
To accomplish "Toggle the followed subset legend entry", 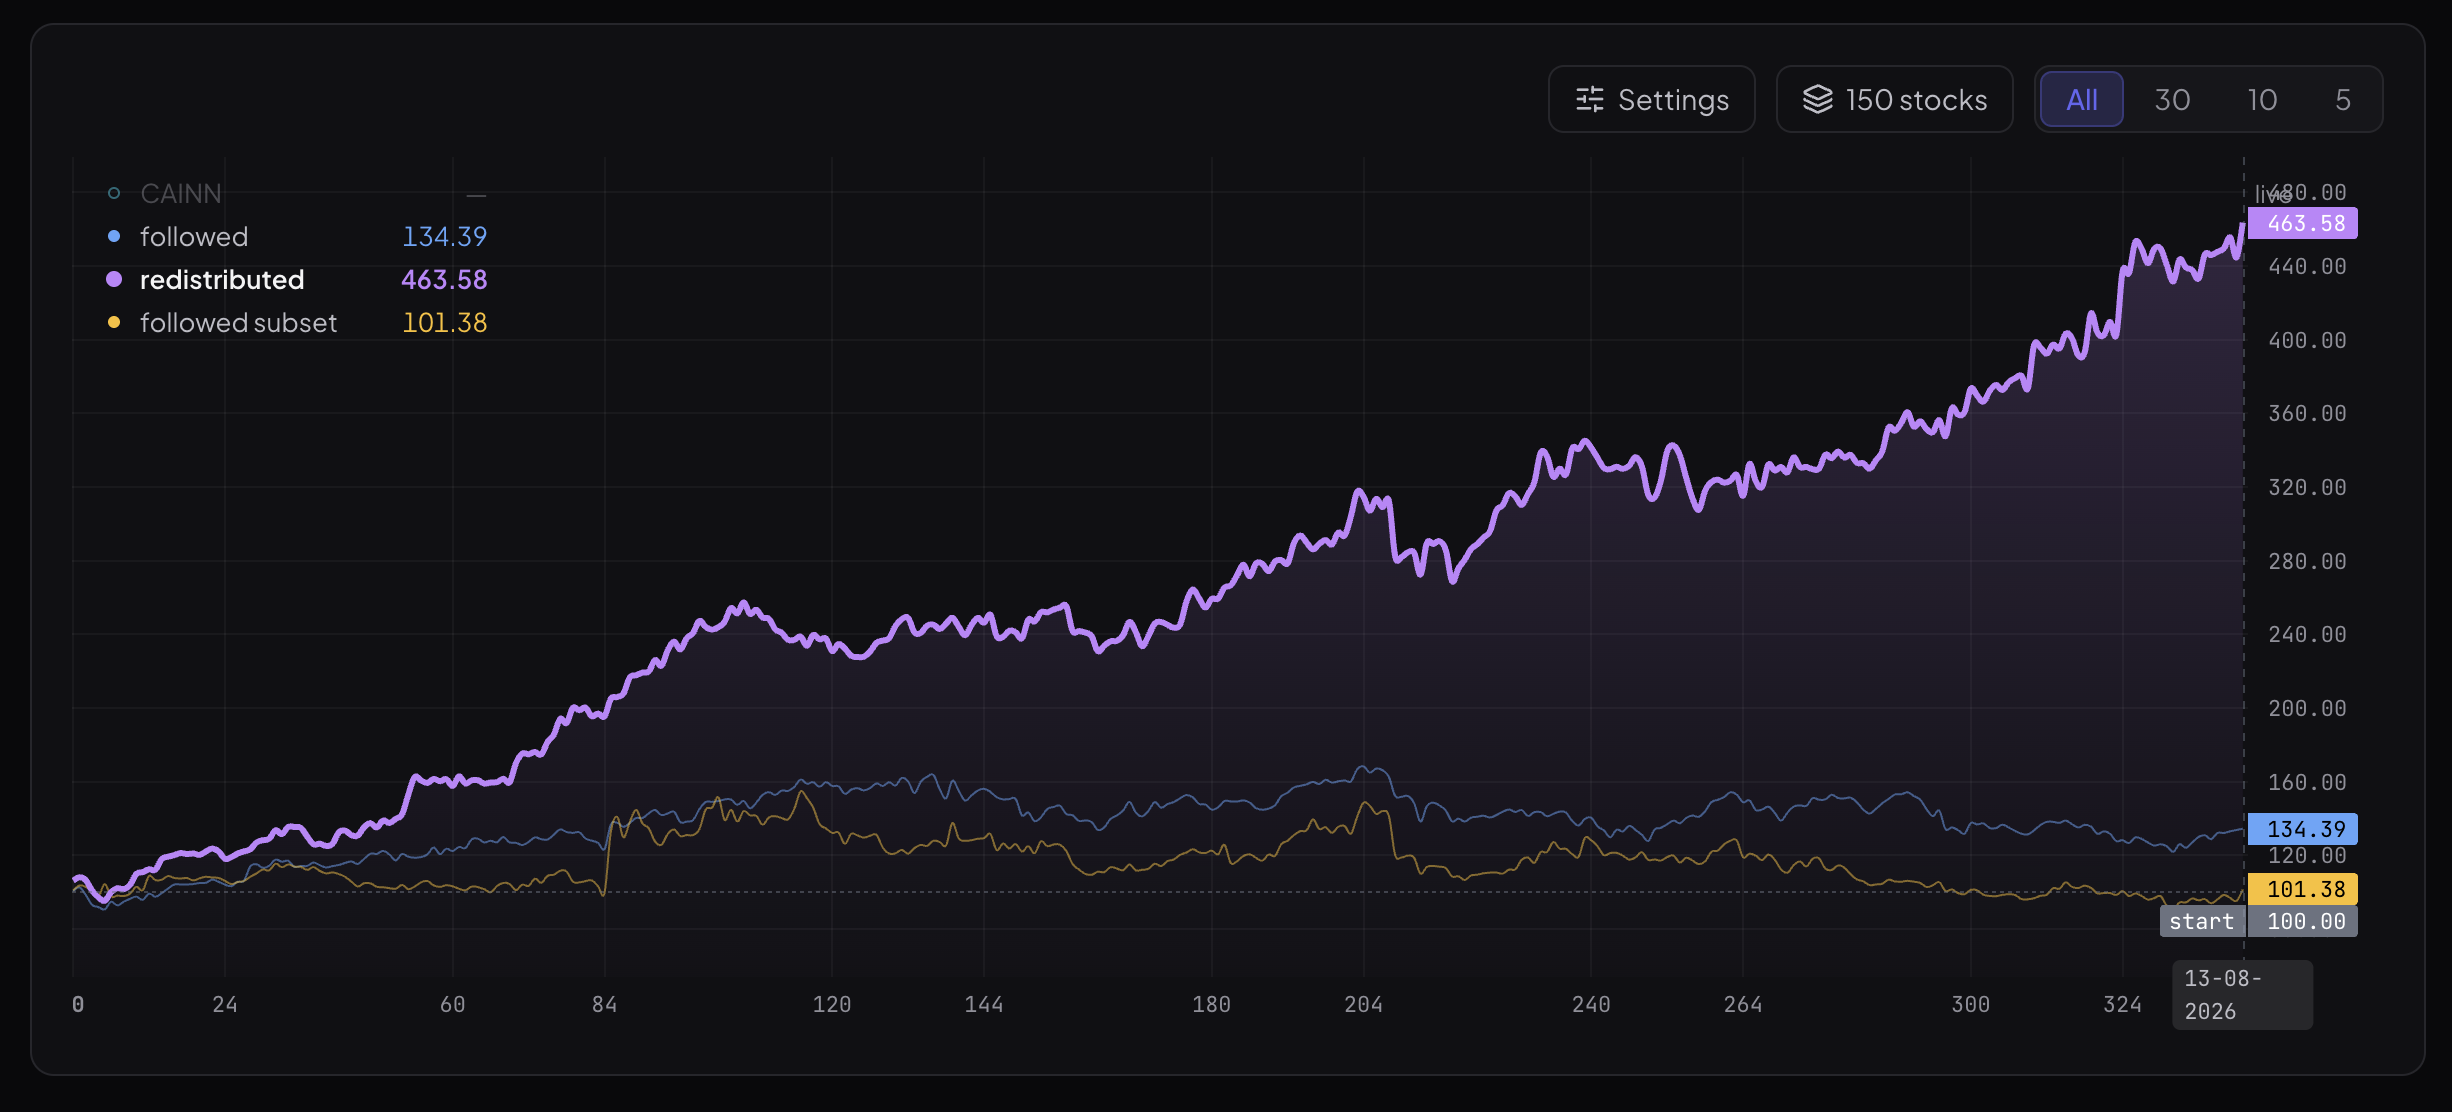I will (x=297, y=322).
